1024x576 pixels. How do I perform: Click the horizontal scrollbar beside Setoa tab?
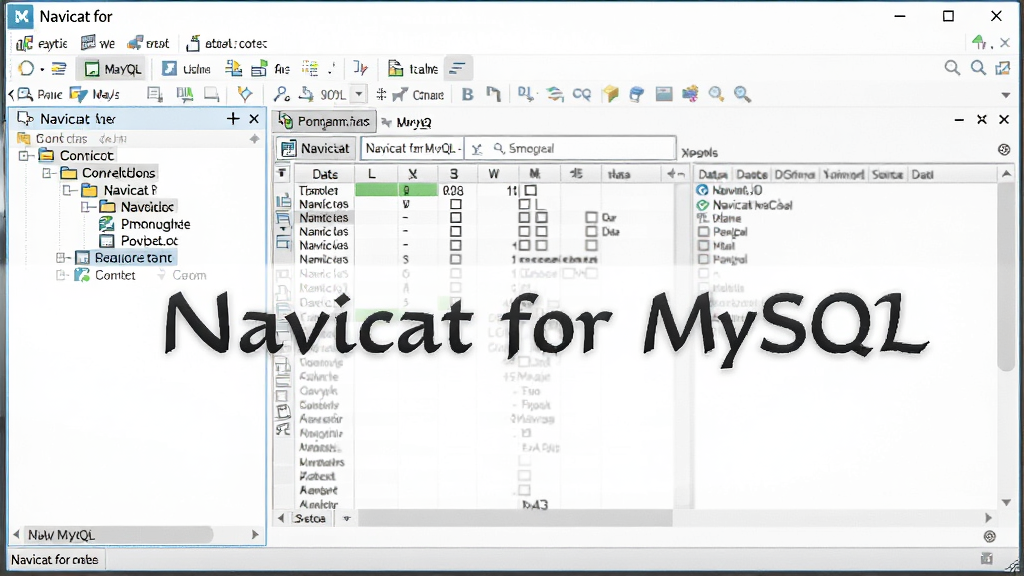click(x=516, y=519)
